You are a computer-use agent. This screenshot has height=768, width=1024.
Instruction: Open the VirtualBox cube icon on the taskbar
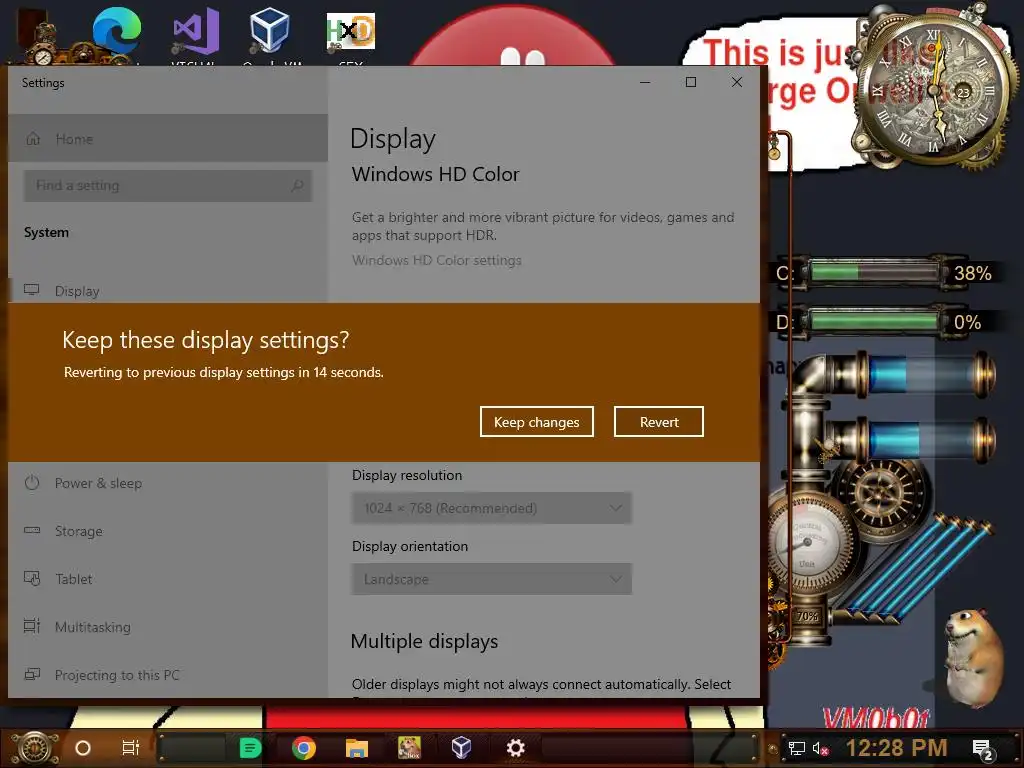point(462,748)
